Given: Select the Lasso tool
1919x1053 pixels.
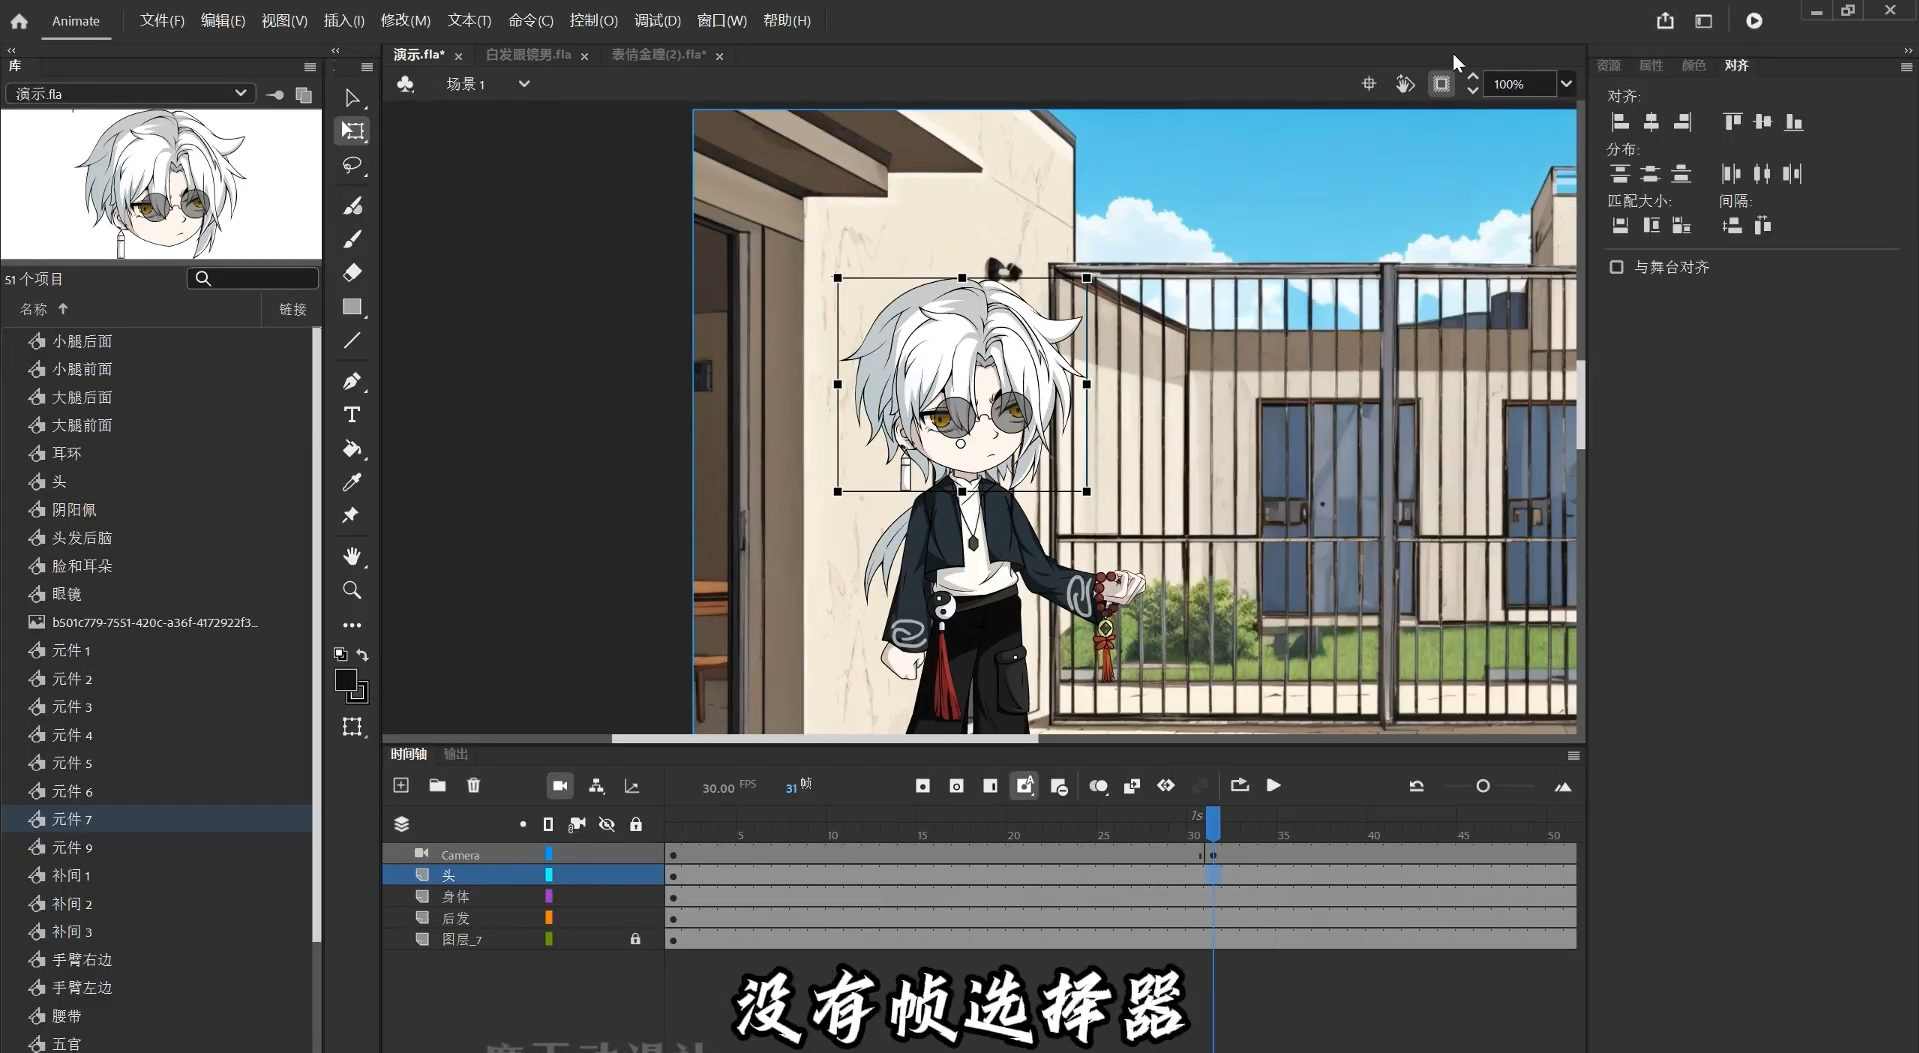Looking at the screenshot, I should [x=352, y=165].
